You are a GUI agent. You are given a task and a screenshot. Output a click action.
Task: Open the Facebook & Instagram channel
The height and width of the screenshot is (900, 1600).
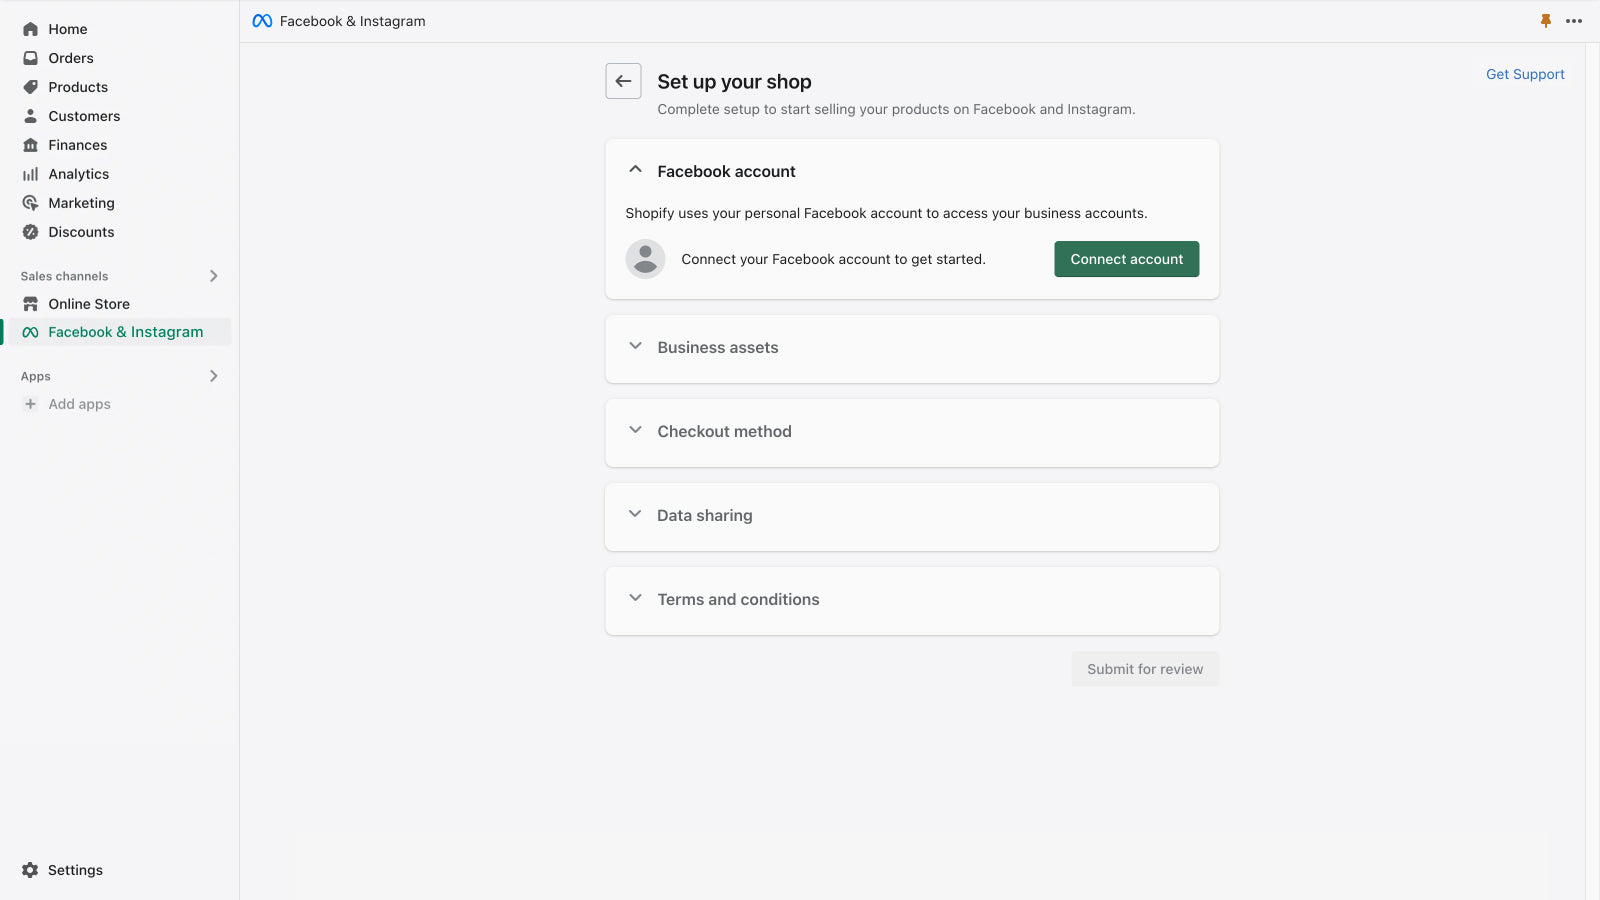click(125, 332)
